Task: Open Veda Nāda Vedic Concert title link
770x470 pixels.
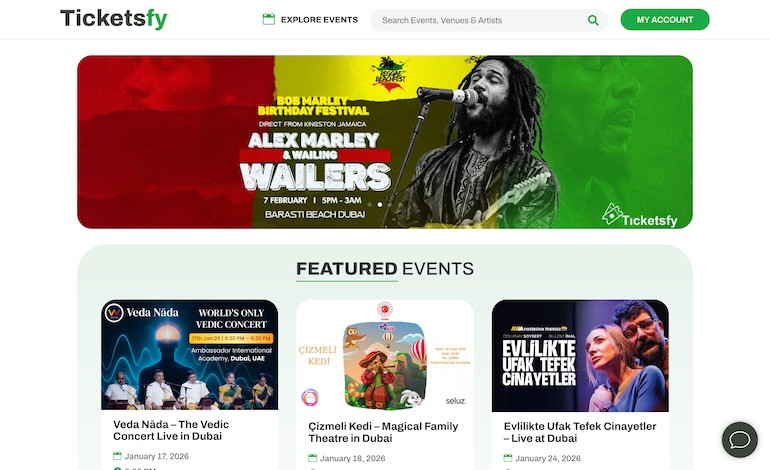Action: click(x=171, y=430)
